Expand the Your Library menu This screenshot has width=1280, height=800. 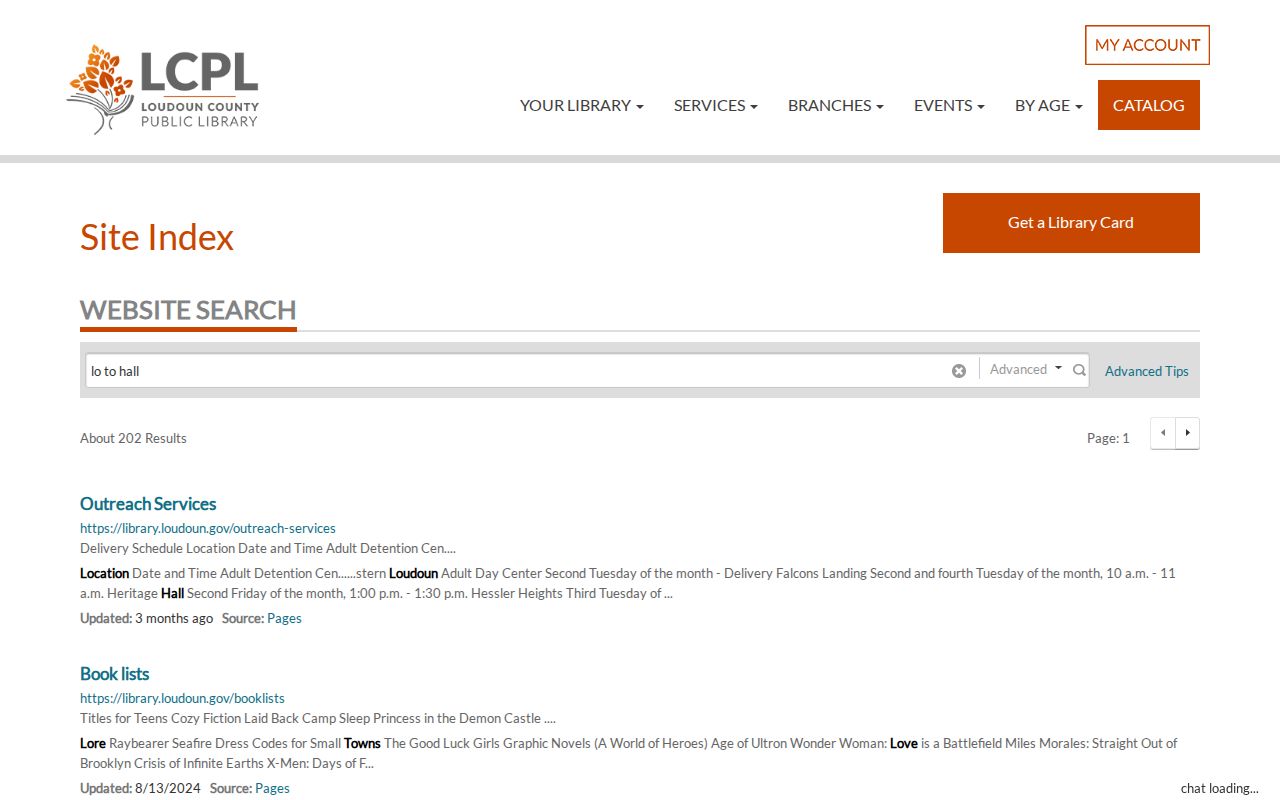click(582, 105)
